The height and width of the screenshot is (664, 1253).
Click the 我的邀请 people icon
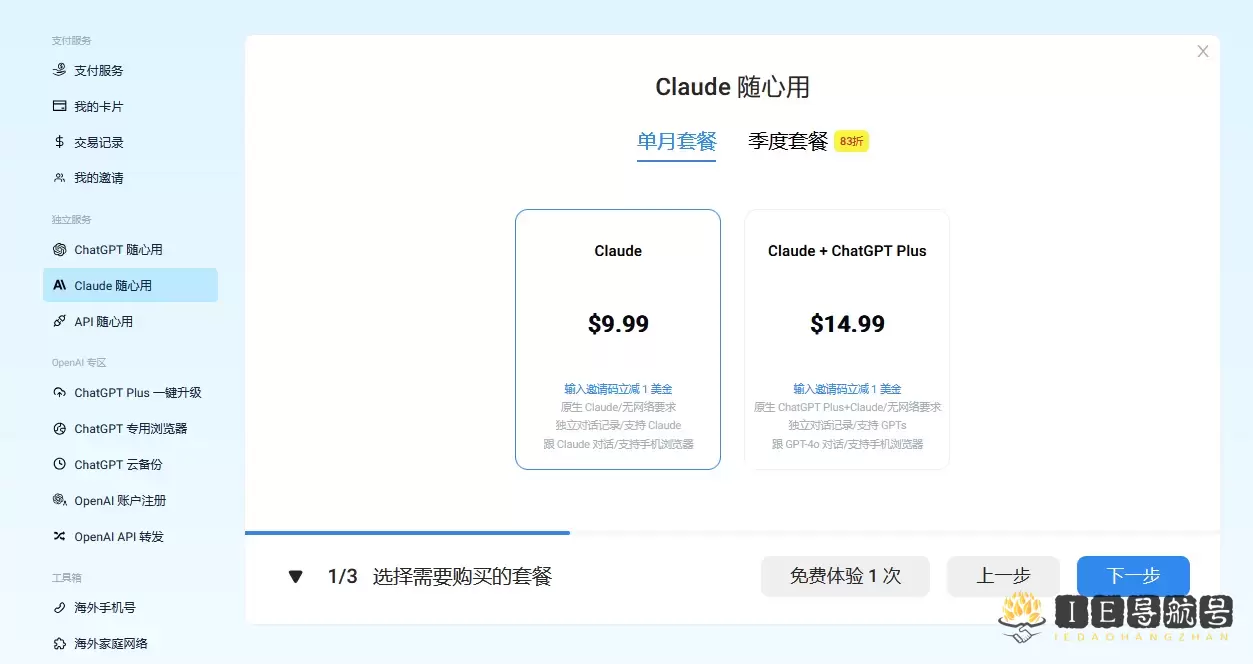60,178
